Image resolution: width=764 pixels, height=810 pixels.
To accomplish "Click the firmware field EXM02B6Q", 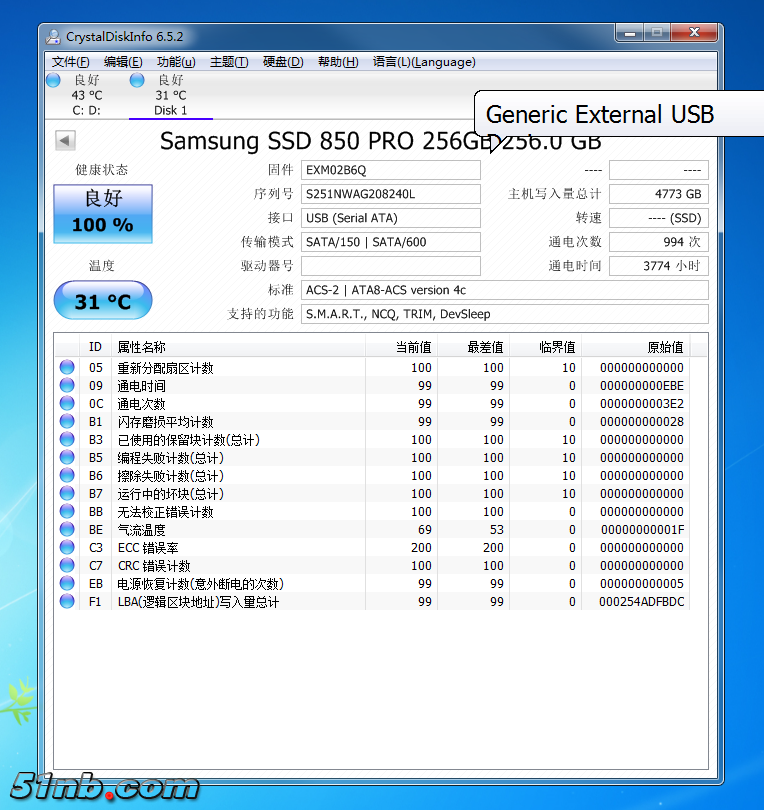I will pos(390,170).
